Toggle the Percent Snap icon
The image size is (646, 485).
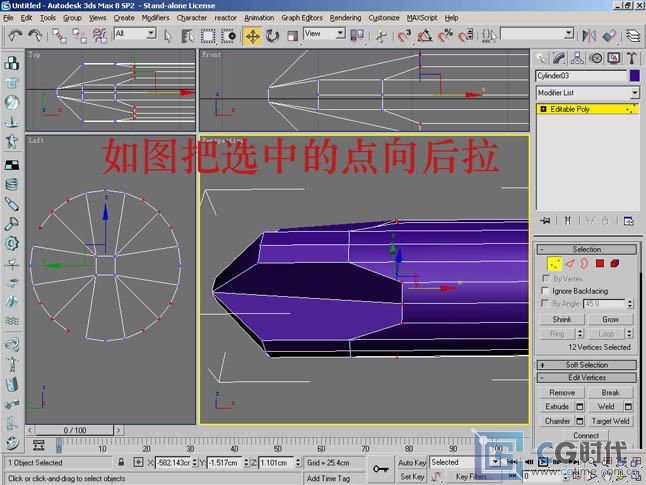tap(445, 36)
